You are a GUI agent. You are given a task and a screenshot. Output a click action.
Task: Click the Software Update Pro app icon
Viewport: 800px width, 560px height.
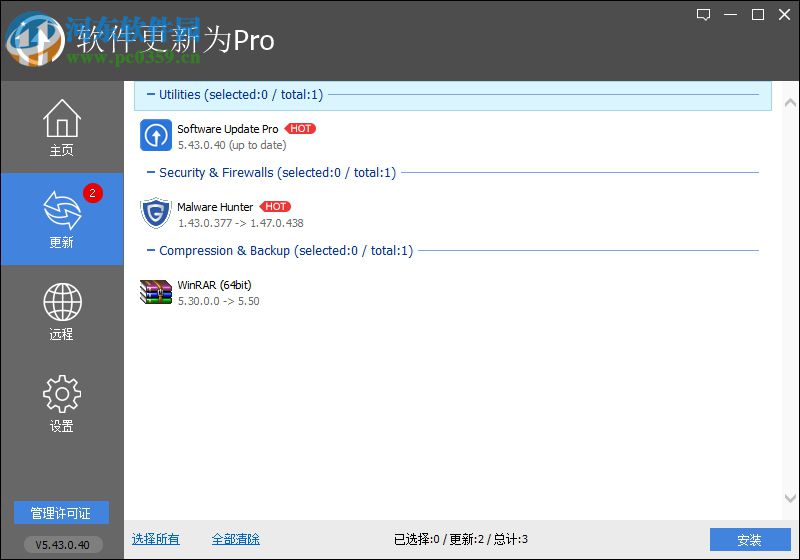[x=156, y=135]
